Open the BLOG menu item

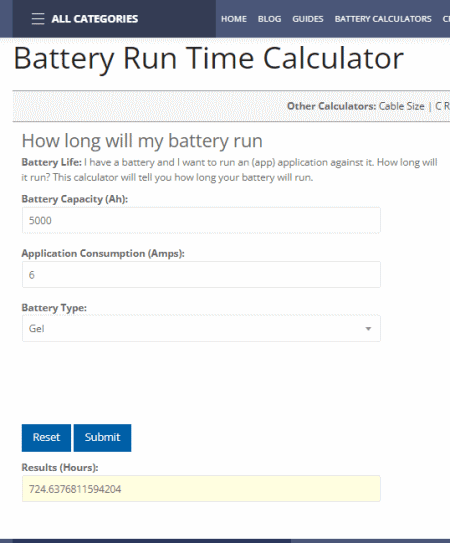(x=269, y=19)
